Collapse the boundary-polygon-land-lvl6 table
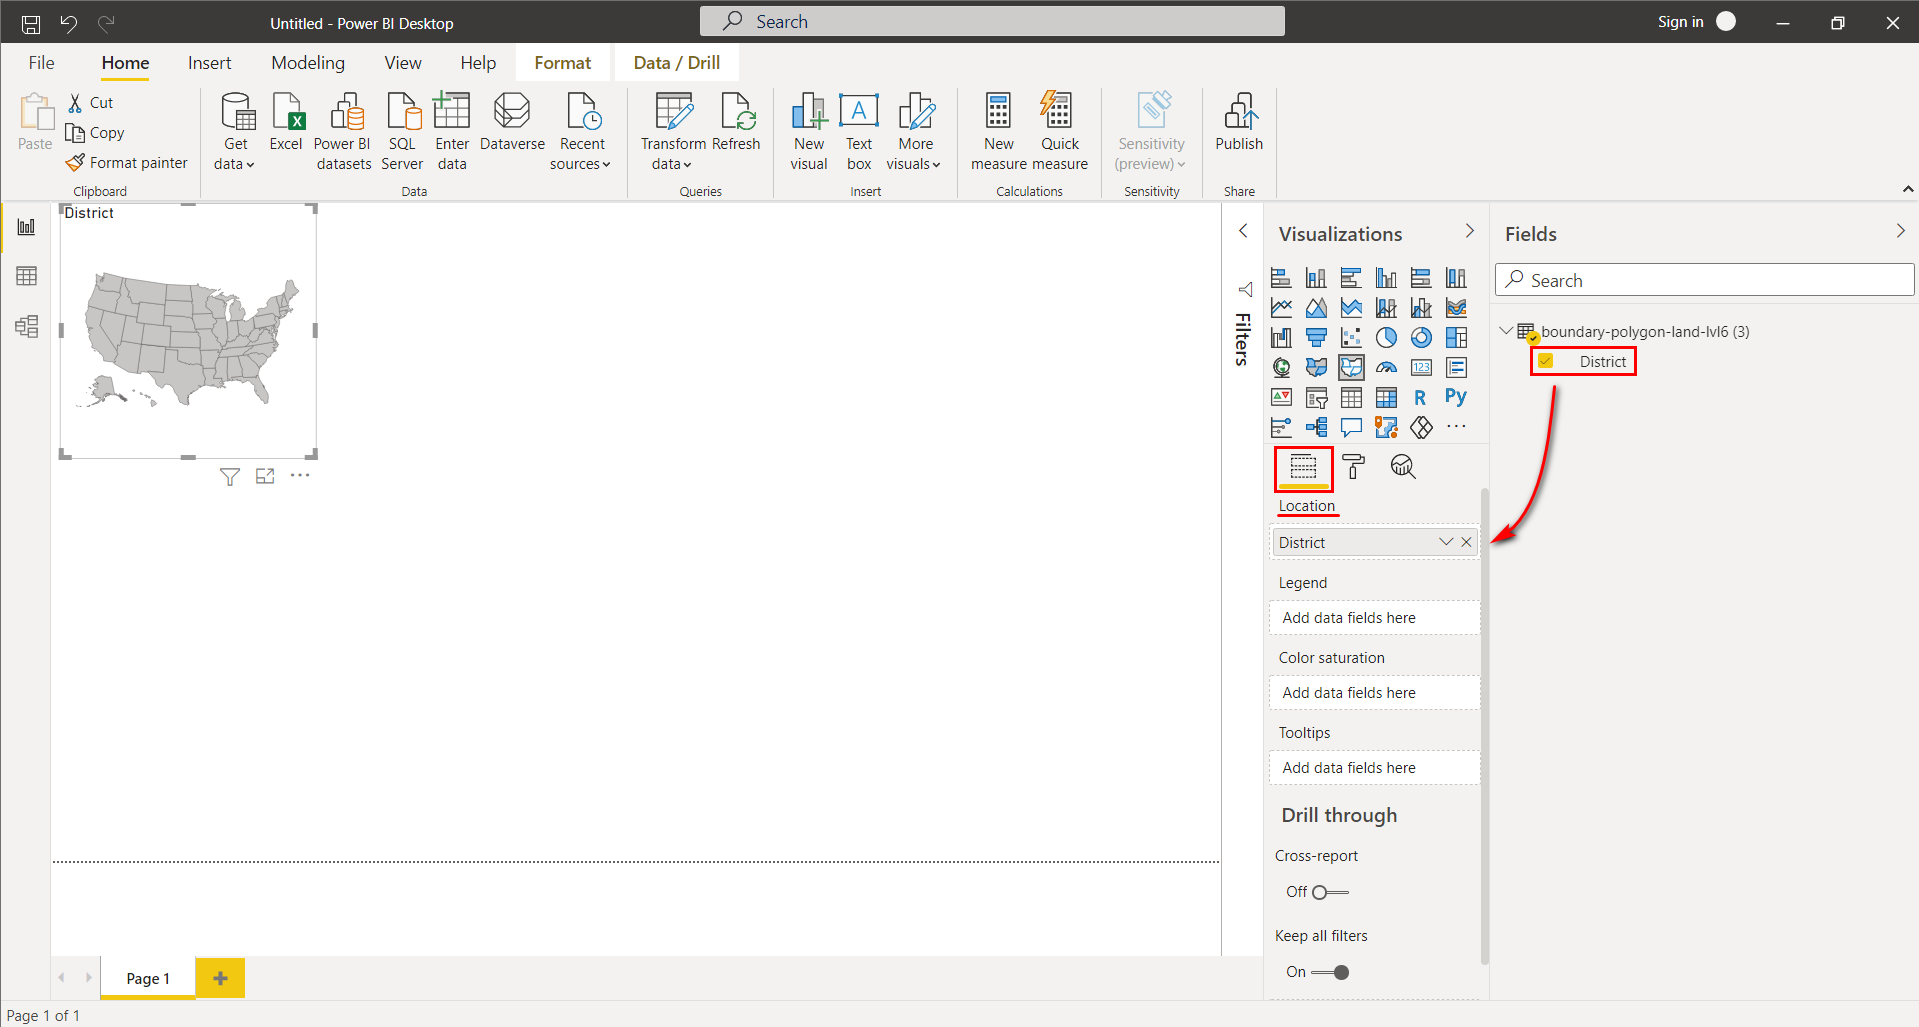Image resolution: width=1919 pixels, height=1027 pixels. pyautogui.click(x=1506, y=331)
